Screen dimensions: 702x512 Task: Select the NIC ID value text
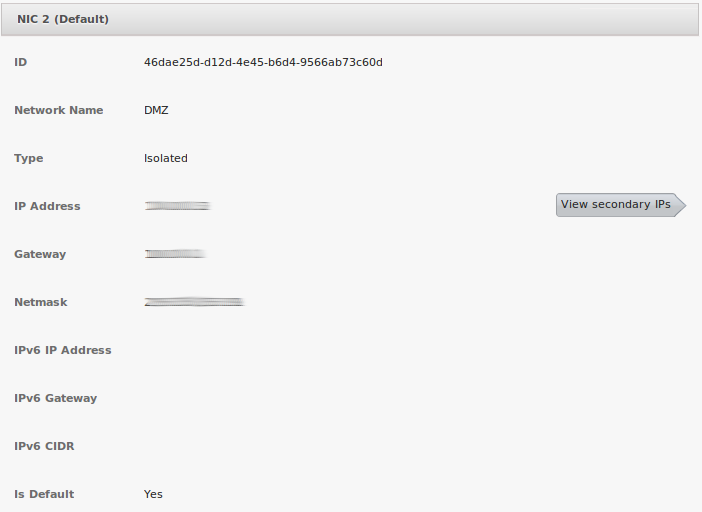263,62
